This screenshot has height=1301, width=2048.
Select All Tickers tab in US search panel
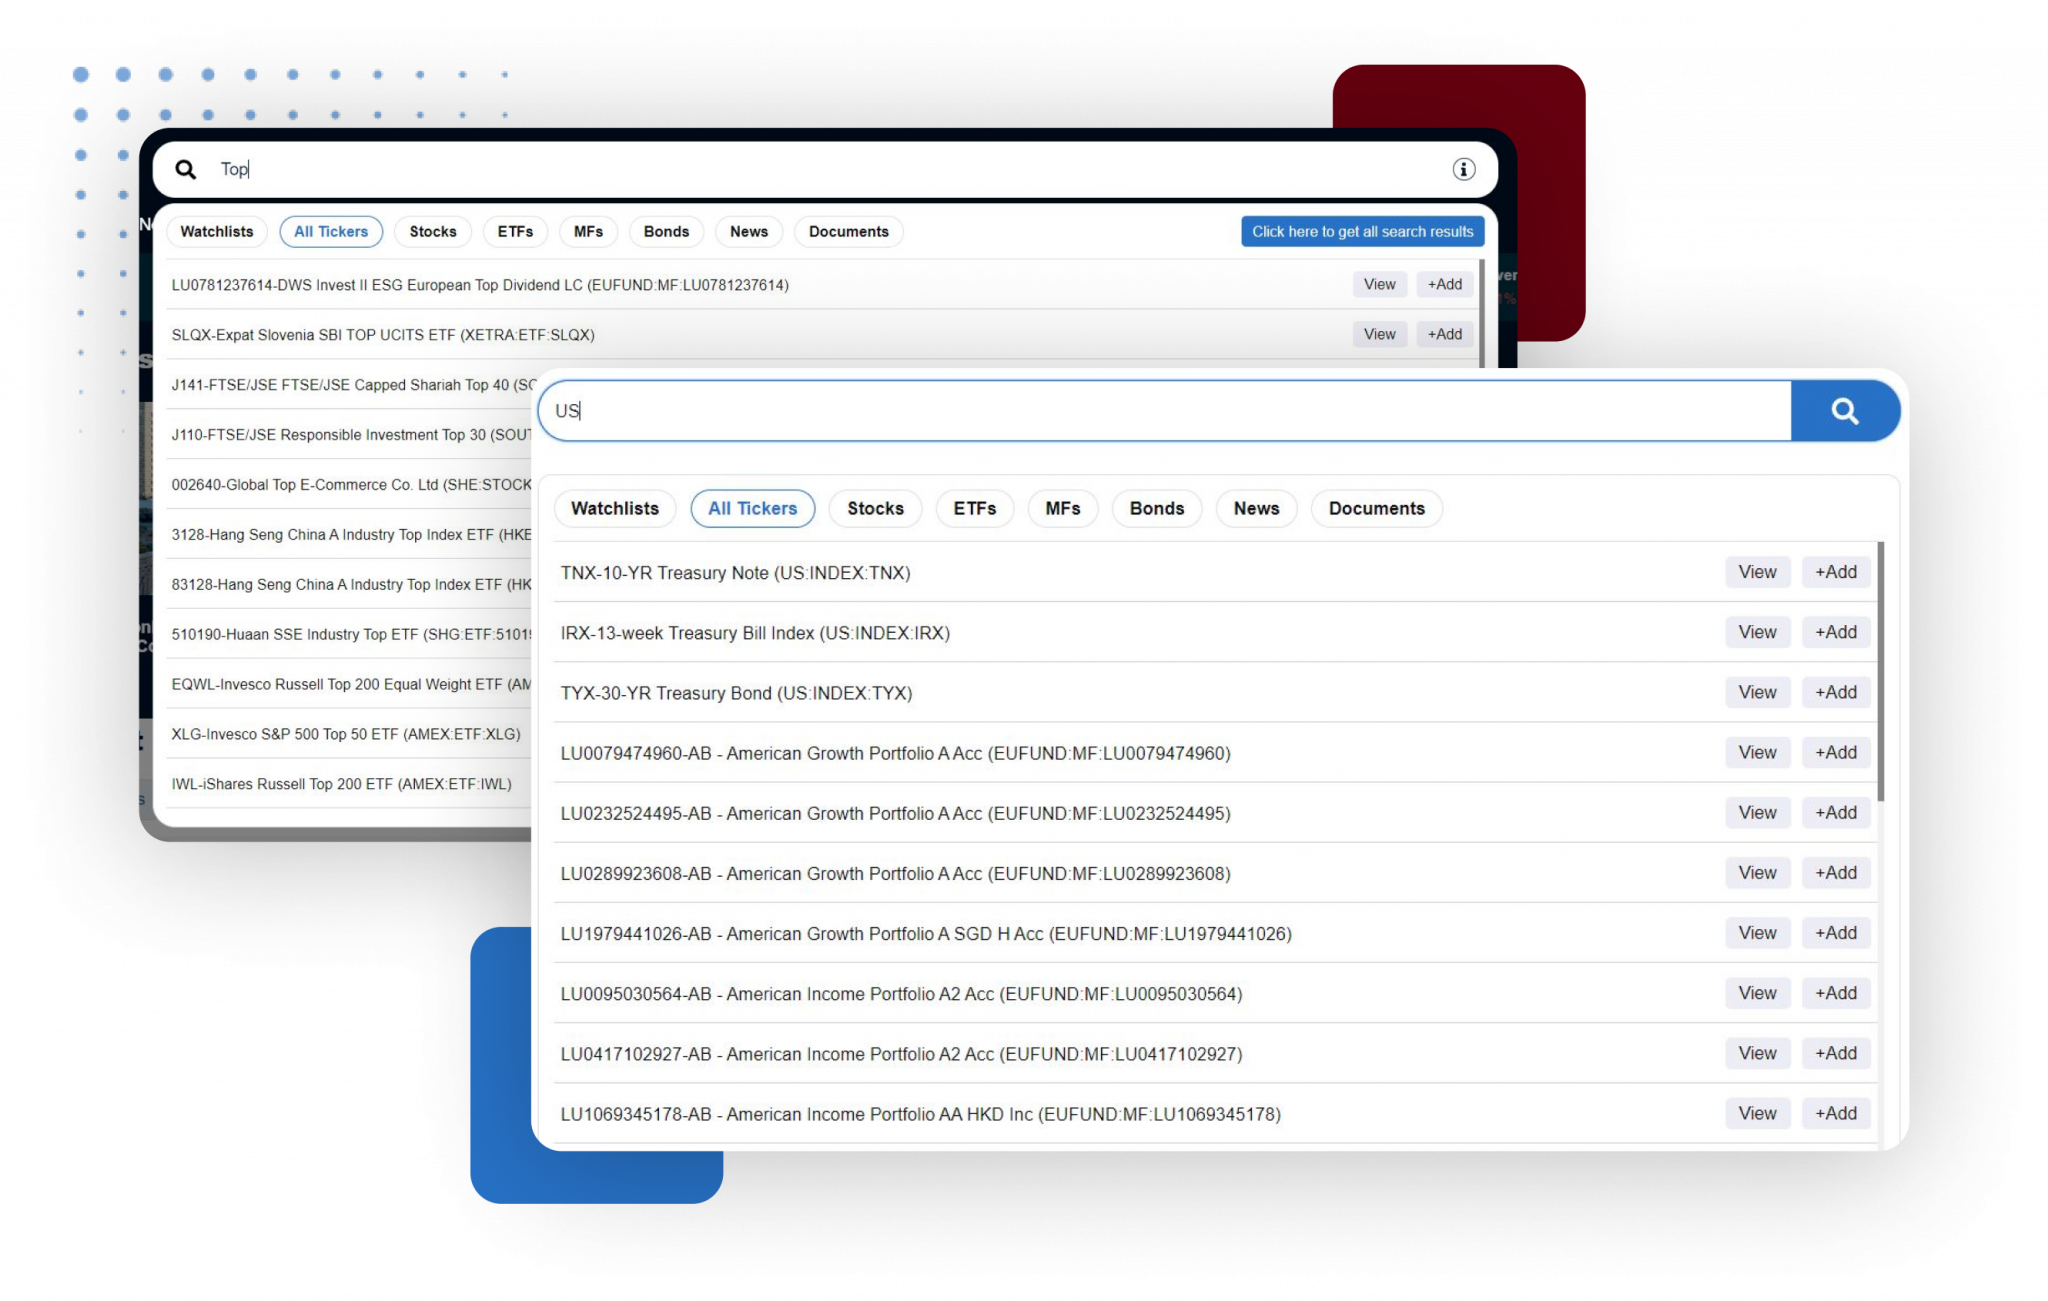752,508
